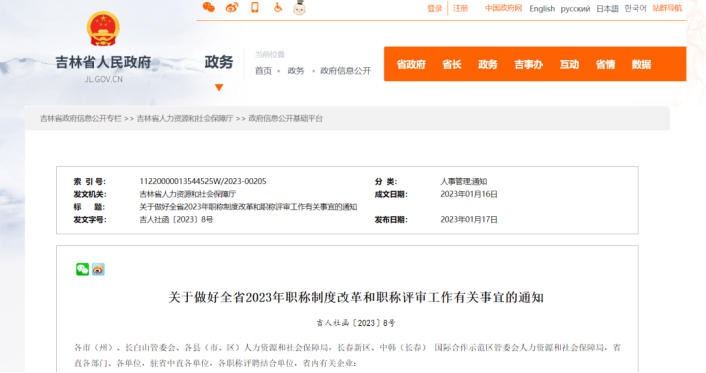Click the article main headline

tap(356, 297)
